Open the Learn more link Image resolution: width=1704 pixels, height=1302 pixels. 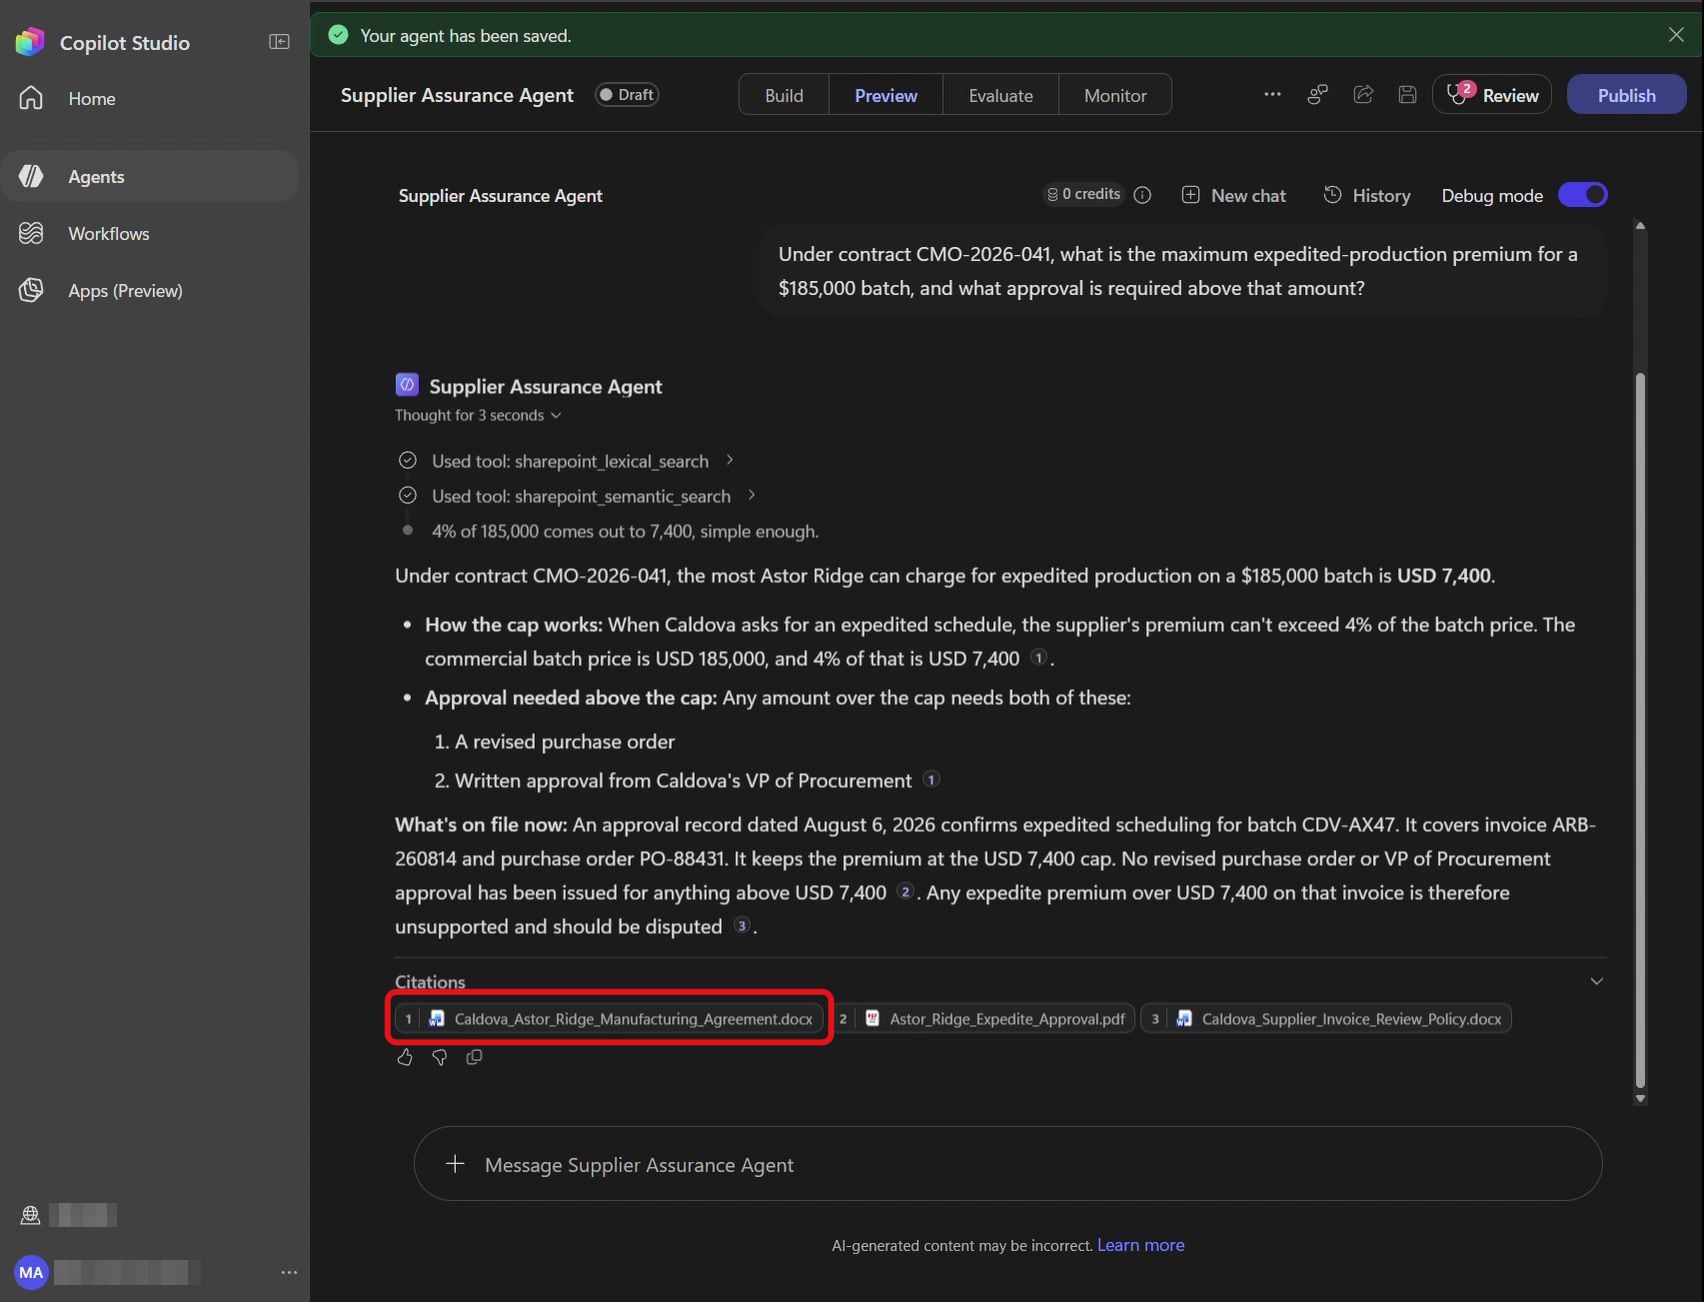click(x=1140, y=1245)
